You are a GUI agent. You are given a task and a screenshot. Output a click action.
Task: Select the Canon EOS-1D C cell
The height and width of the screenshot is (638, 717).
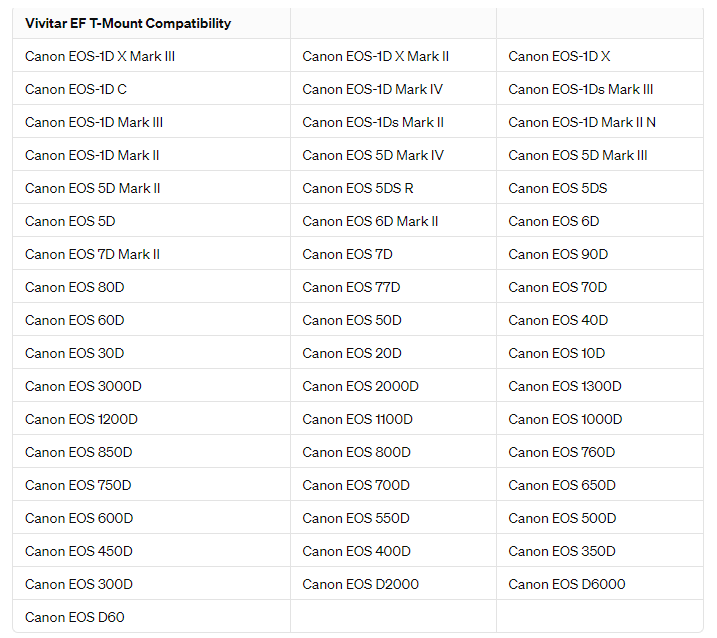tap(76, 89)
